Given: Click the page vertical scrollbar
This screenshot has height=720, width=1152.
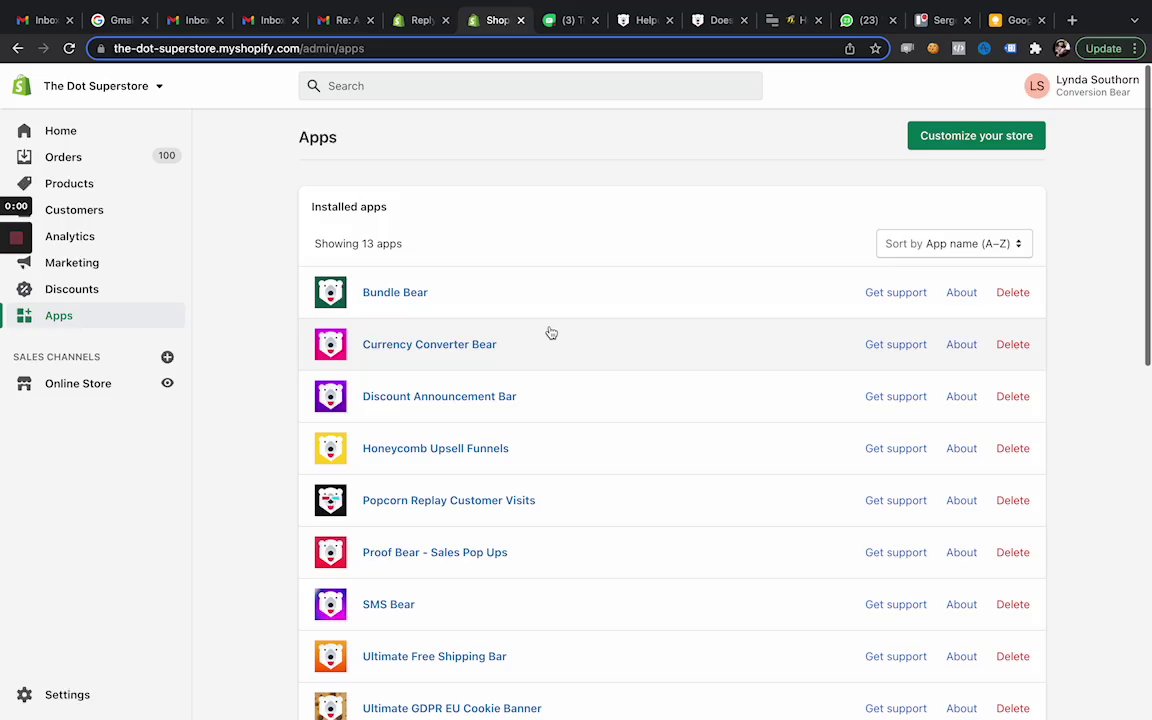Looking at the screenshot, I should tap(1148, 217).
